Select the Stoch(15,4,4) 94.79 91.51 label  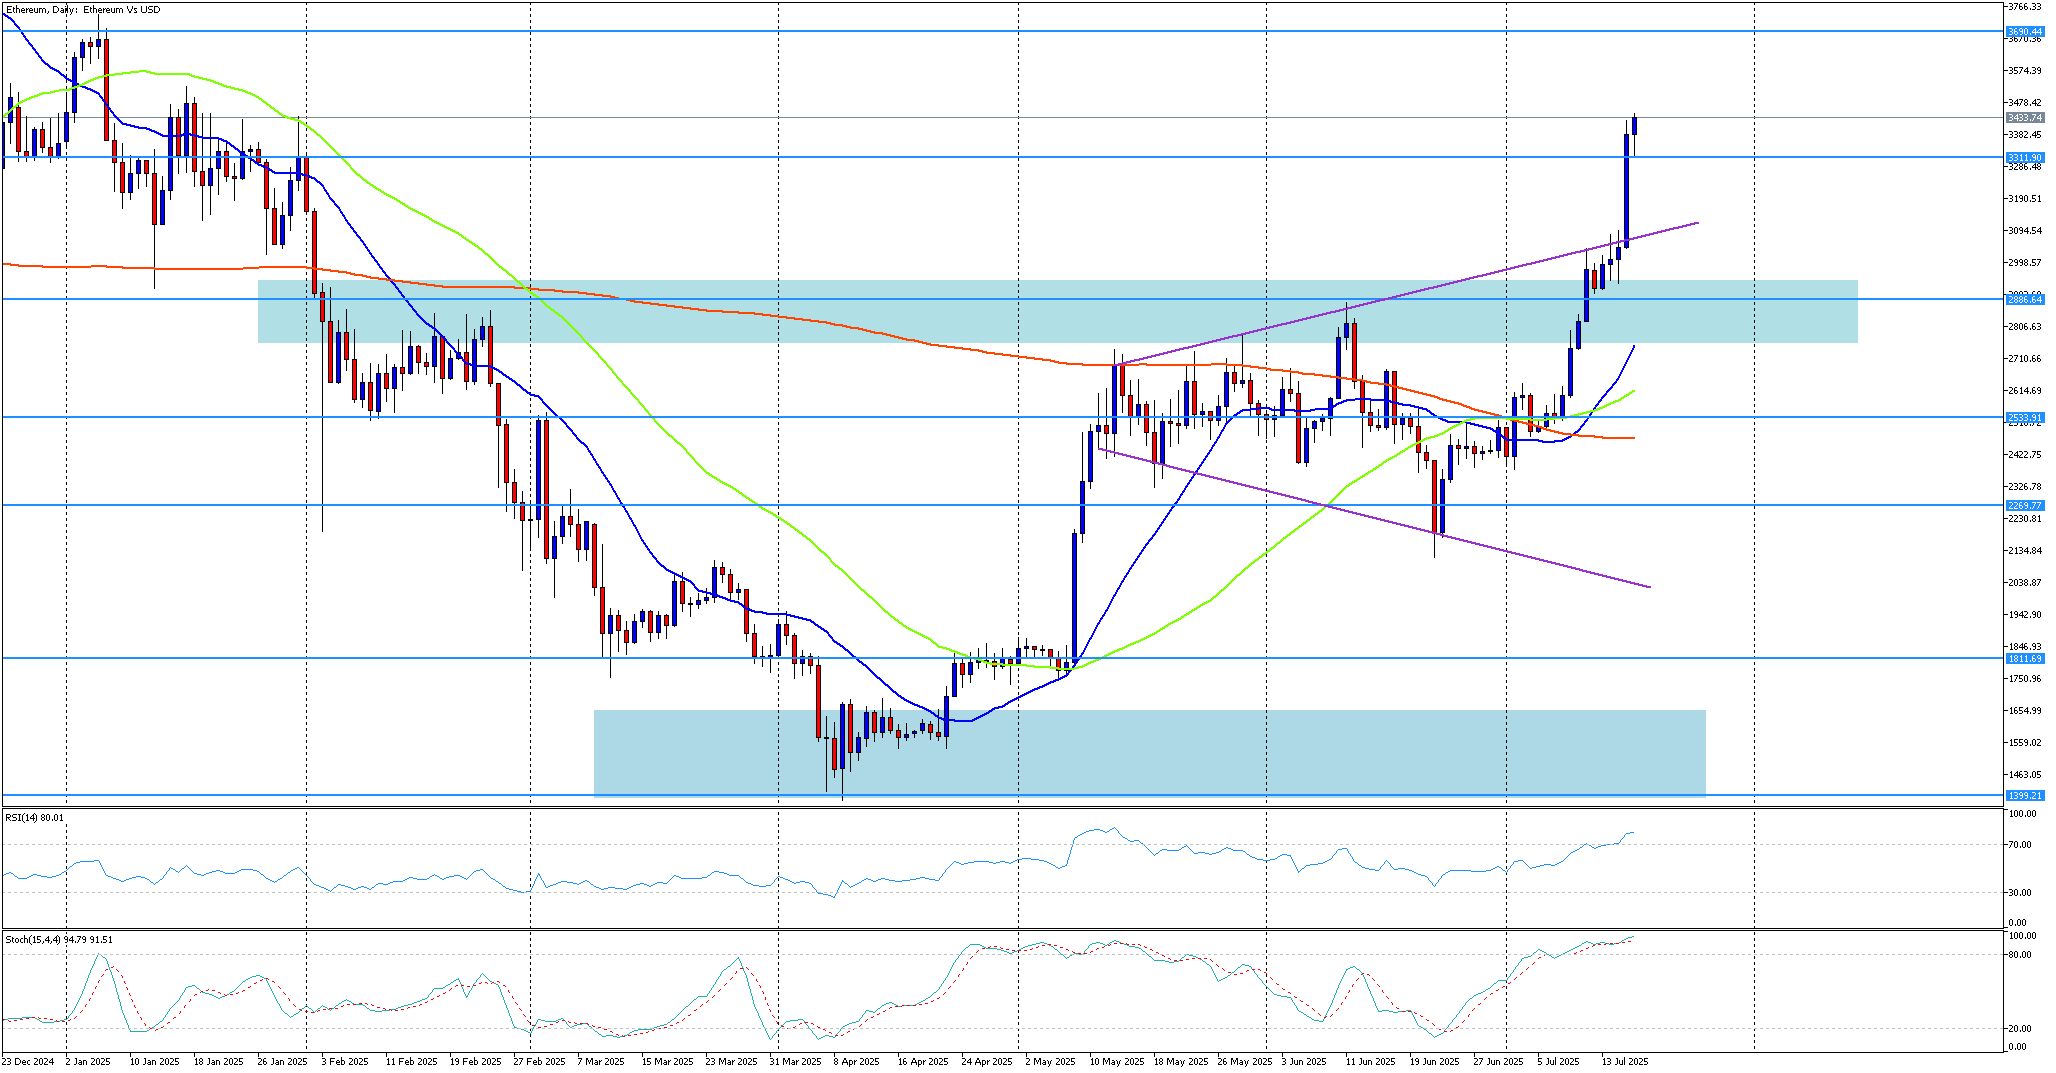tap(59, 940)
